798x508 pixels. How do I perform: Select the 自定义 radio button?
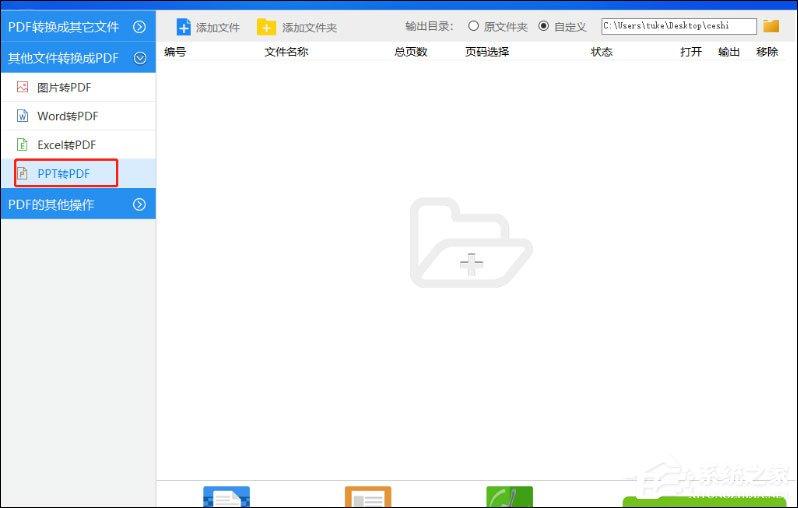544,25
